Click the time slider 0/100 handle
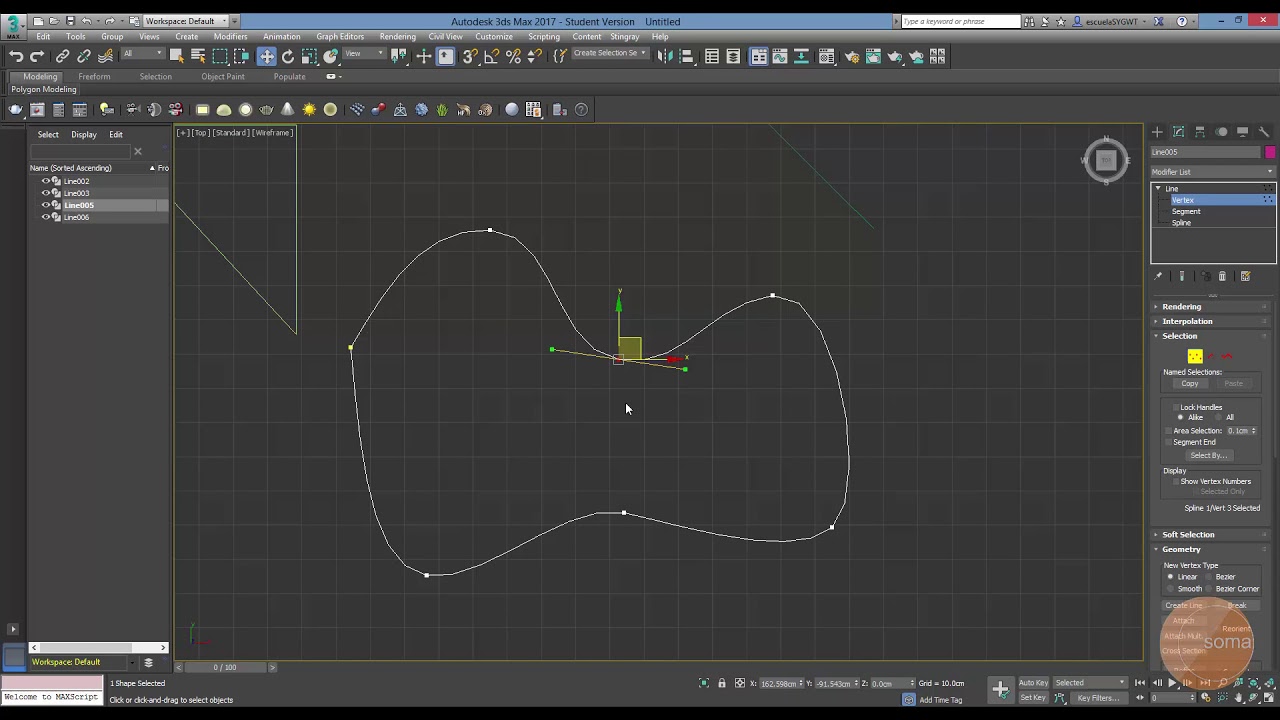Screen dimensions: 1280x720 point(225,667)
